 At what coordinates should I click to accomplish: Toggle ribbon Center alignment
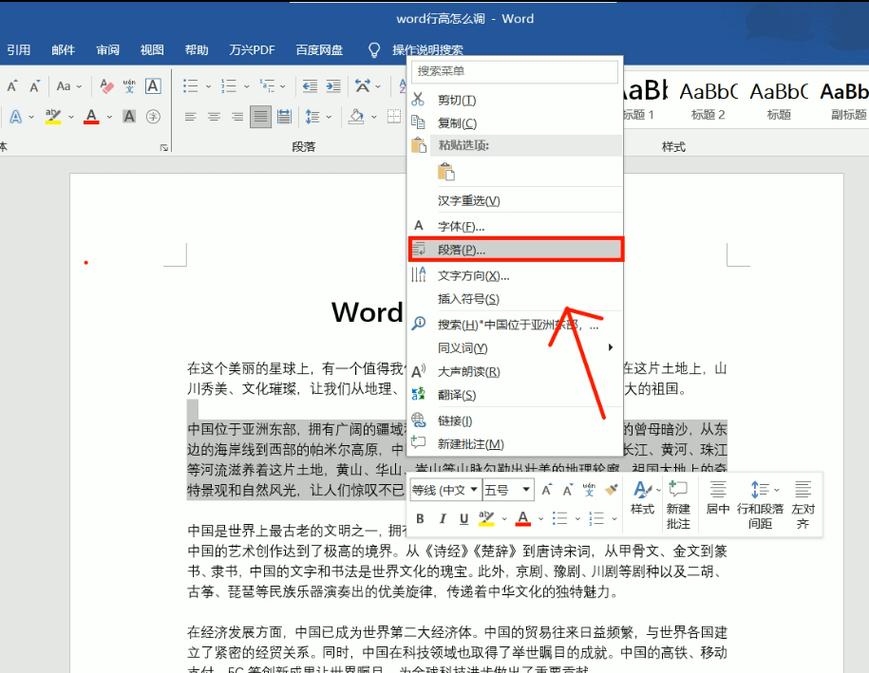coord(214,116)
